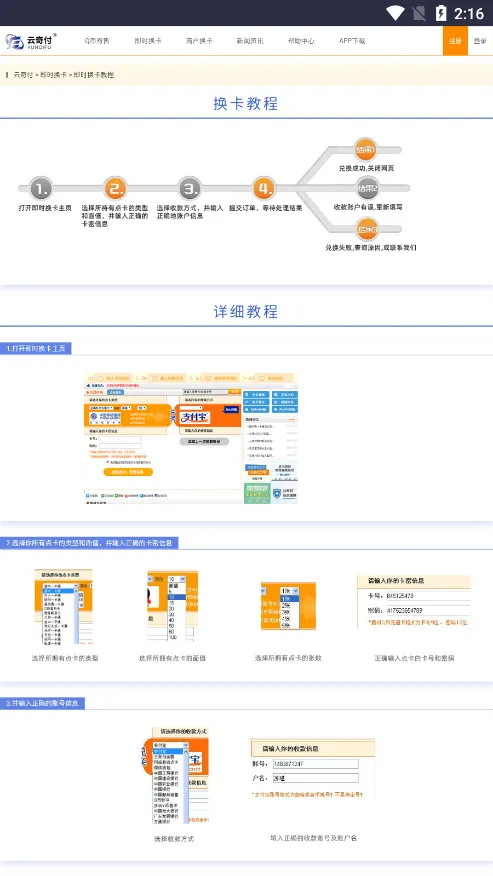
Task: Tap the caption 选择收款方式
Action: (174, 839)
